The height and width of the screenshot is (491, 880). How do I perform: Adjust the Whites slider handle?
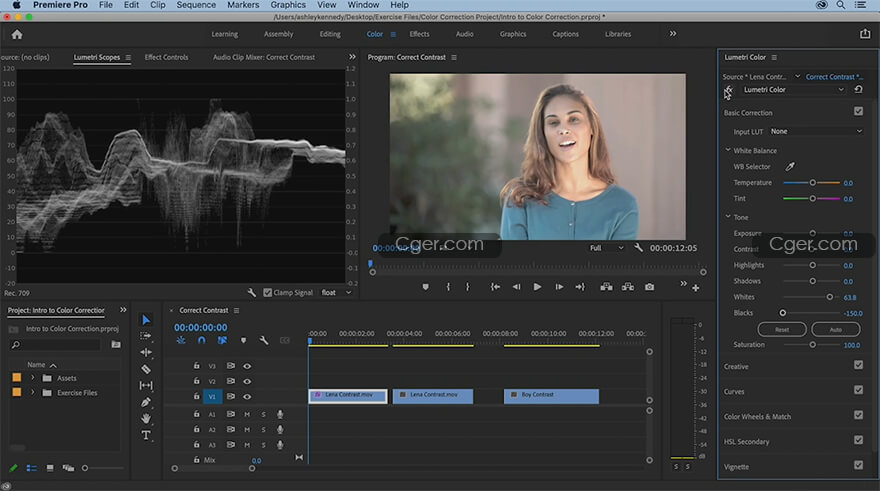click(829, 297)
